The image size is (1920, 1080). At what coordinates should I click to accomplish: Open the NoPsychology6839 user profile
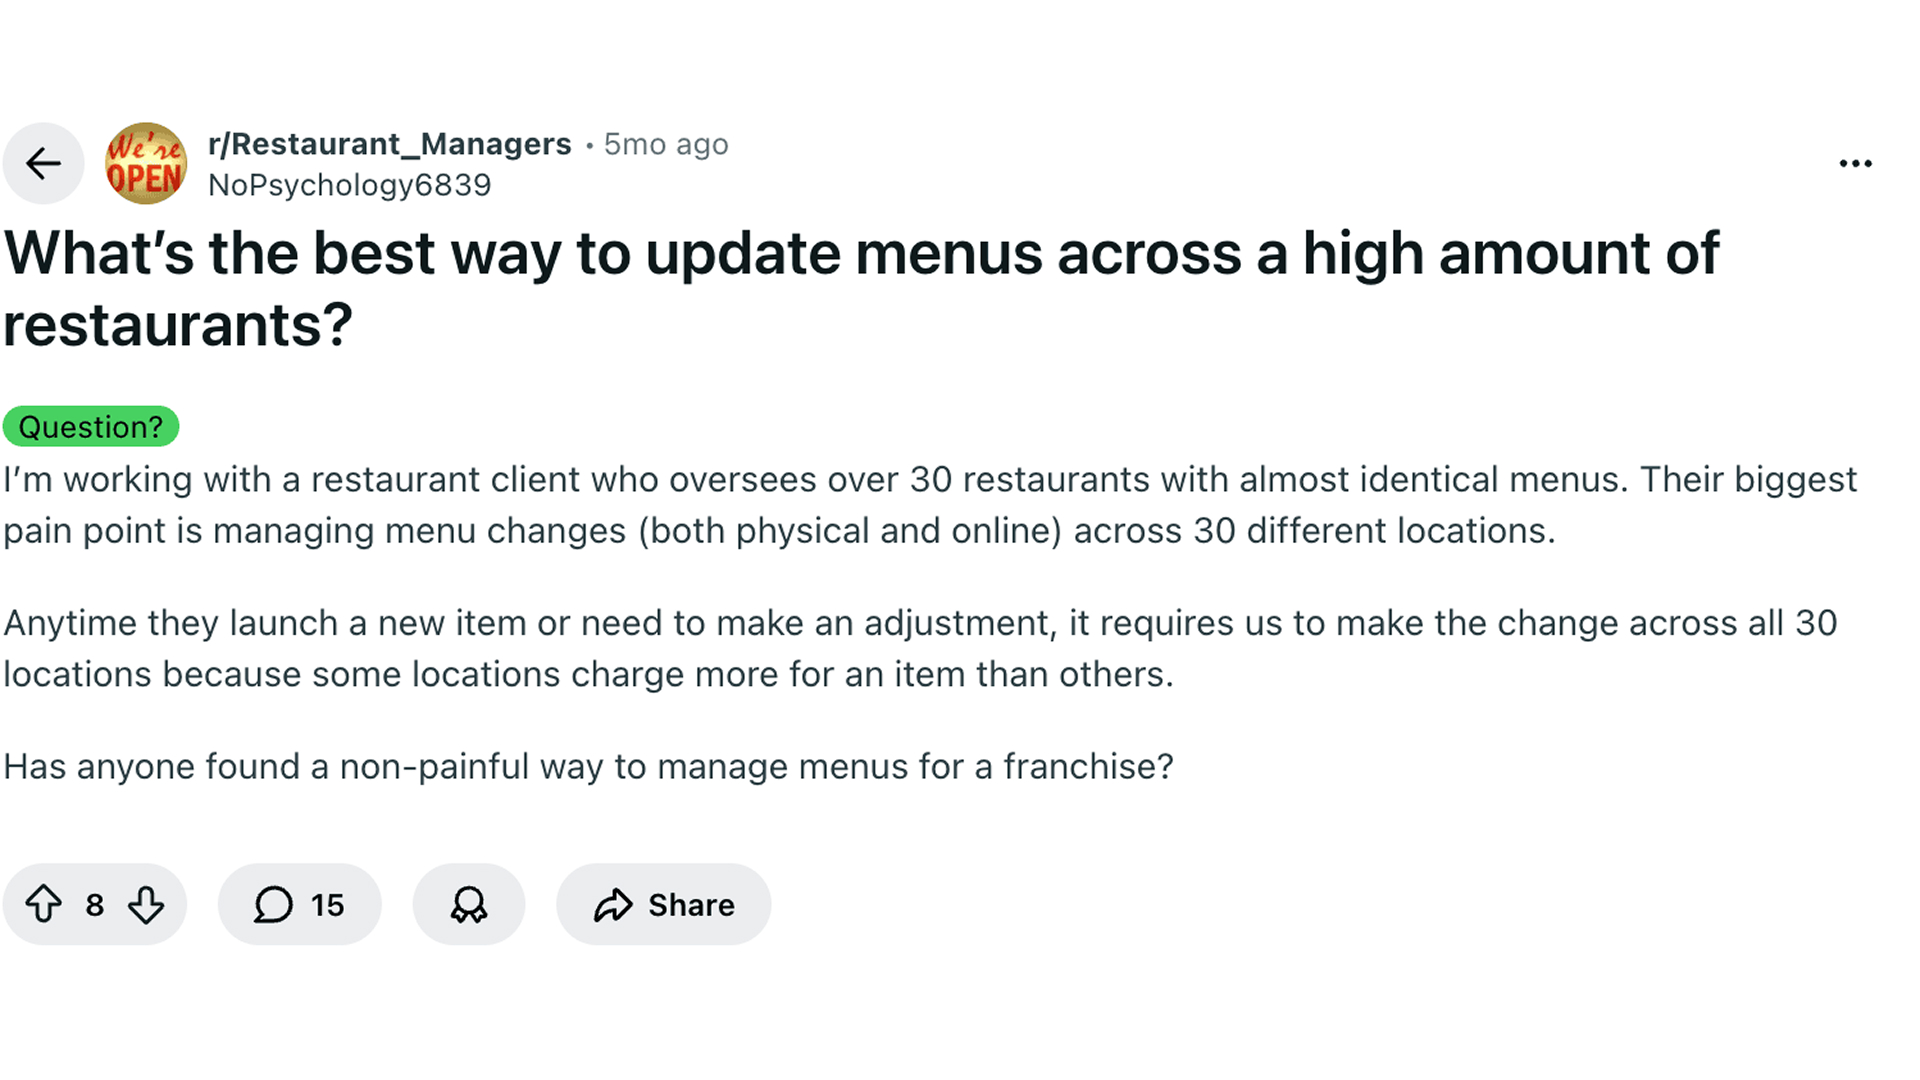click(x=349, y=185)
